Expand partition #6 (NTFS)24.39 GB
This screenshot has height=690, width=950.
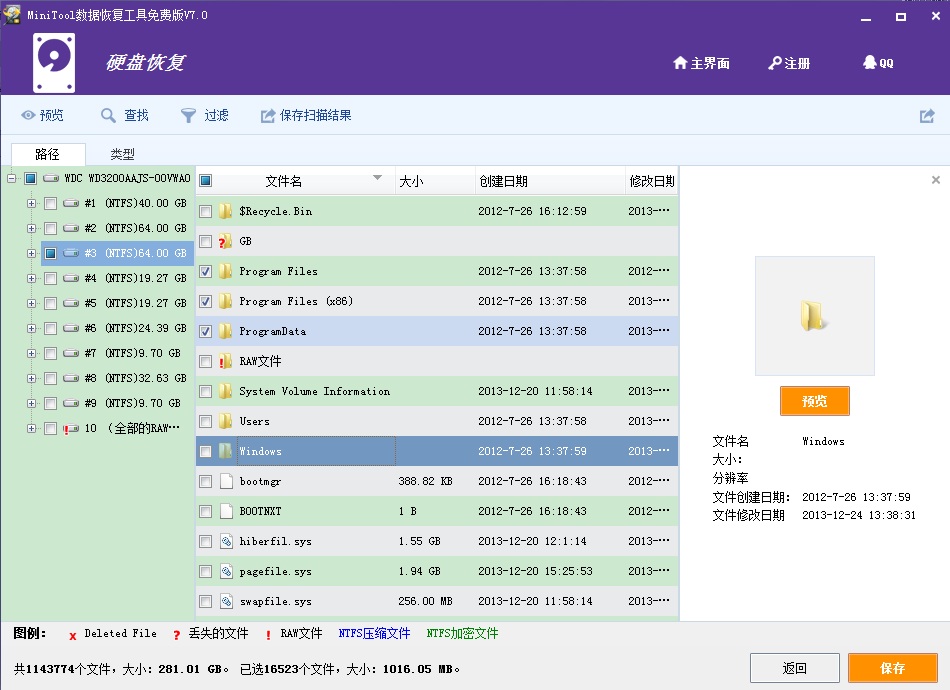click(31, 328)
